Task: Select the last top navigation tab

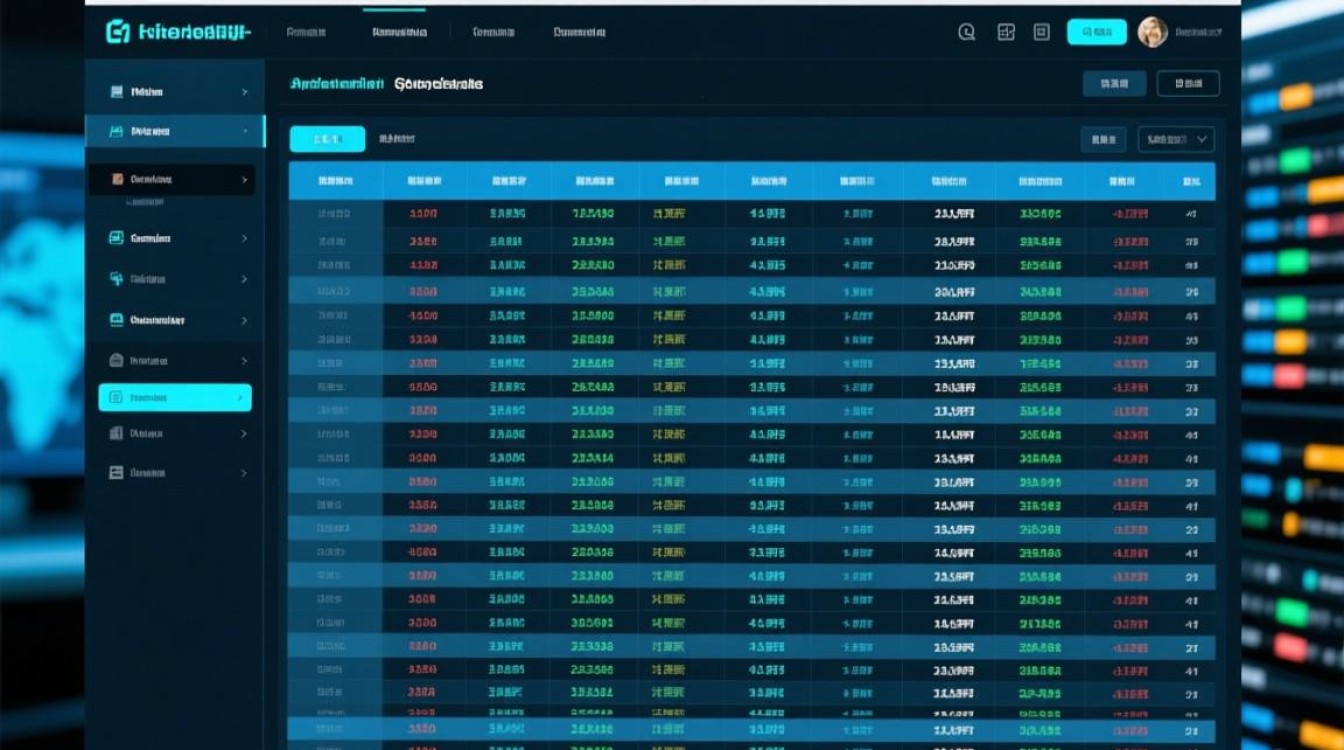Action: coord(580,32)
